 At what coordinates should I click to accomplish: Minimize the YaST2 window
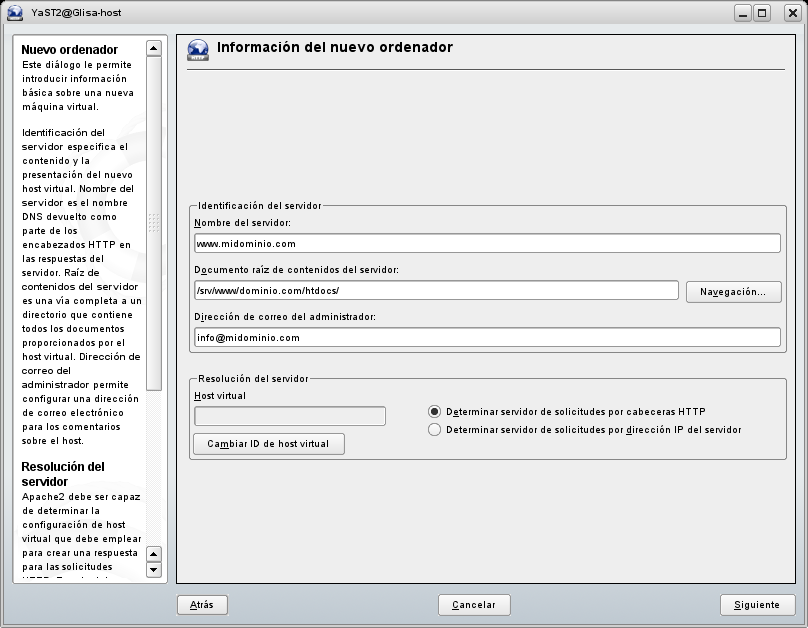pyautogui.click(x=743, y=13)
